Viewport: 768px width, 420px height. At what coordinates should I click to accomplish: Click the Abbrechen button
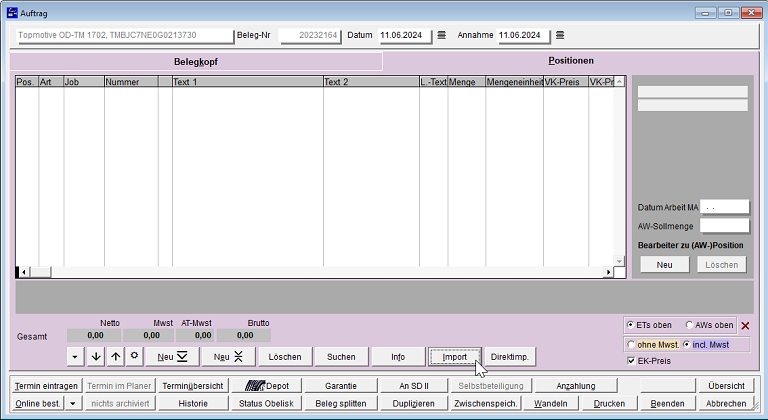point(726,404)
